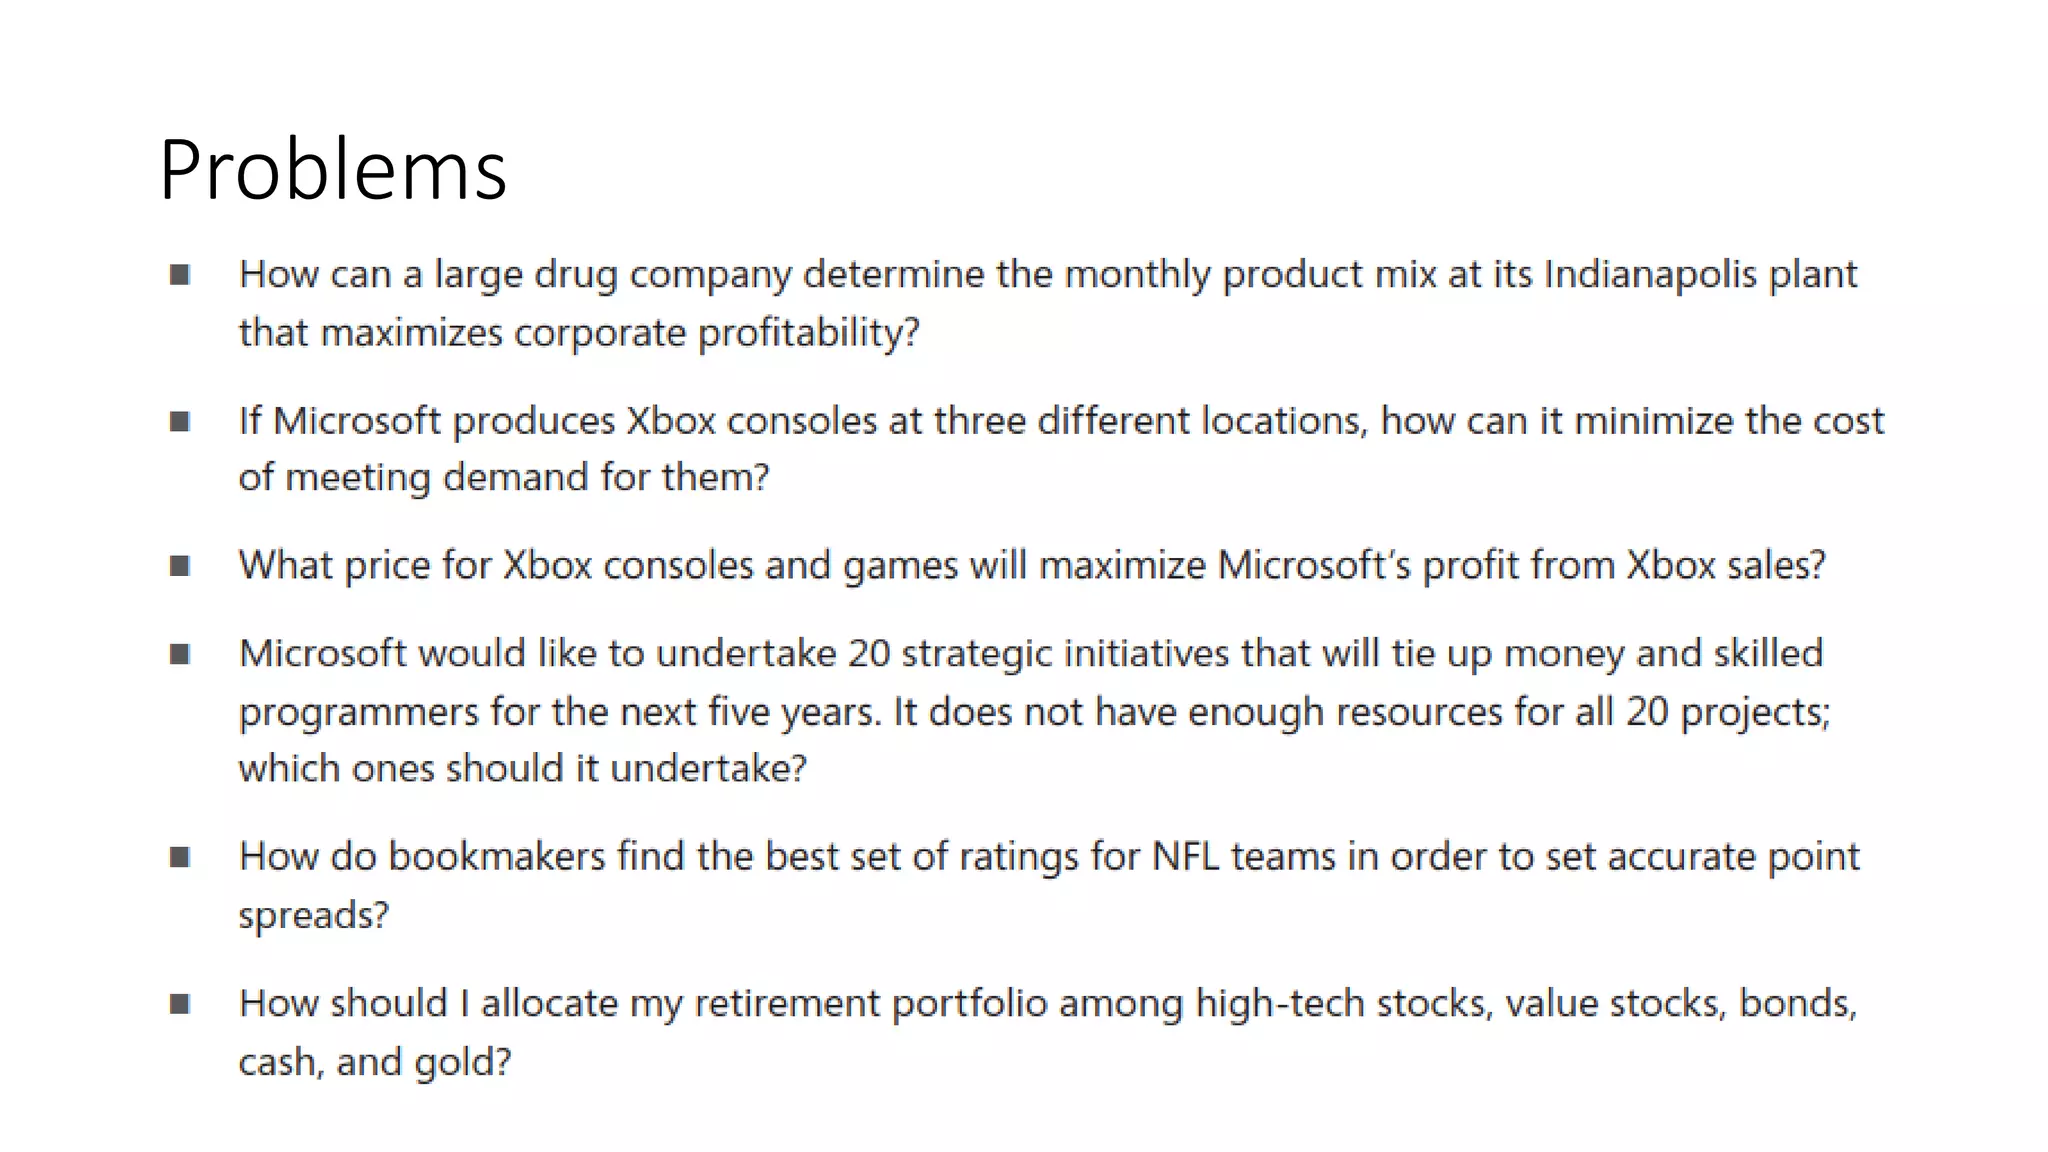This screenshot has height=1152, width=2048.
Task: Click the line starting 'Microsoft would like to undertake'
Action: point(1031,654)
